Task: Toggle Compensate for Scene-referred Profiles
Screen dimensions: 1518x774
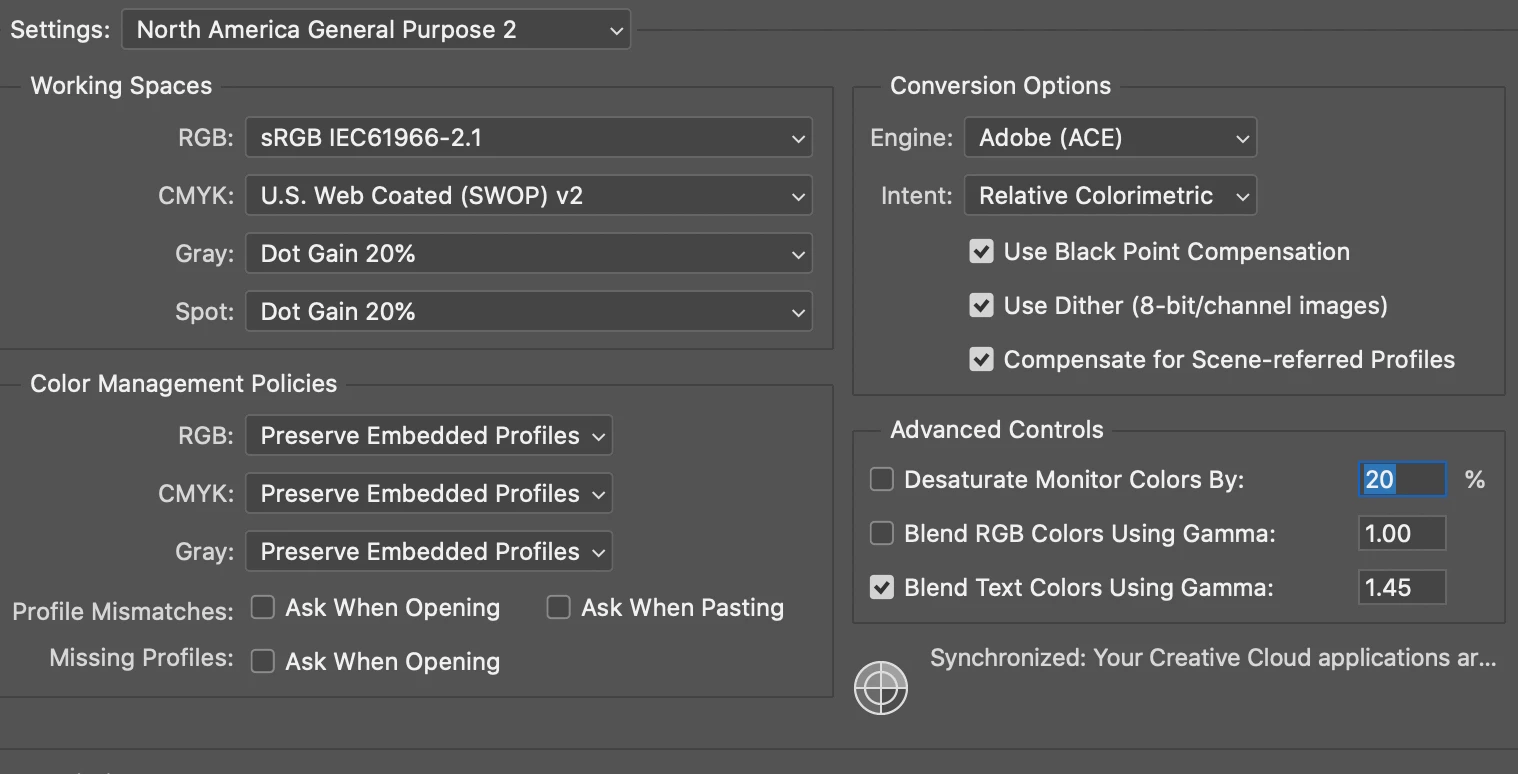Action: coord(981,360)
